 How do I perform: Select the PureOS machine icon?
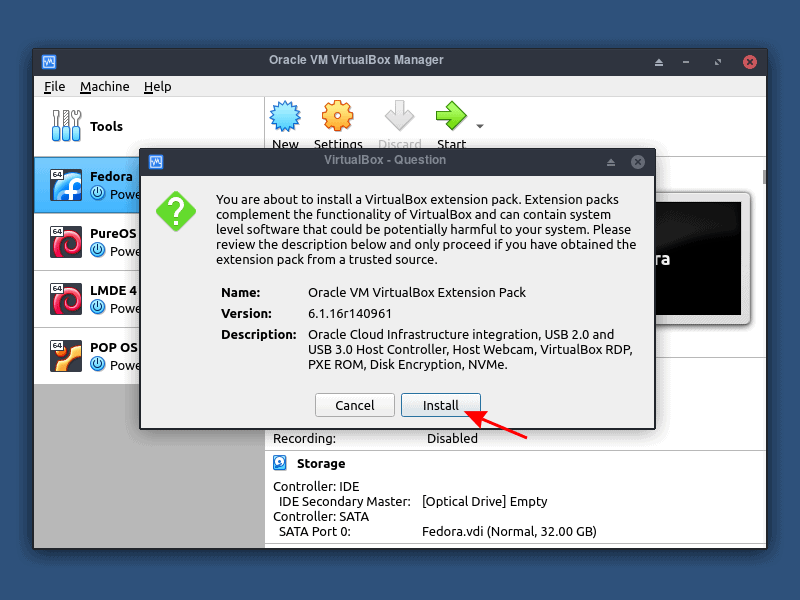(x=66, y=242)
